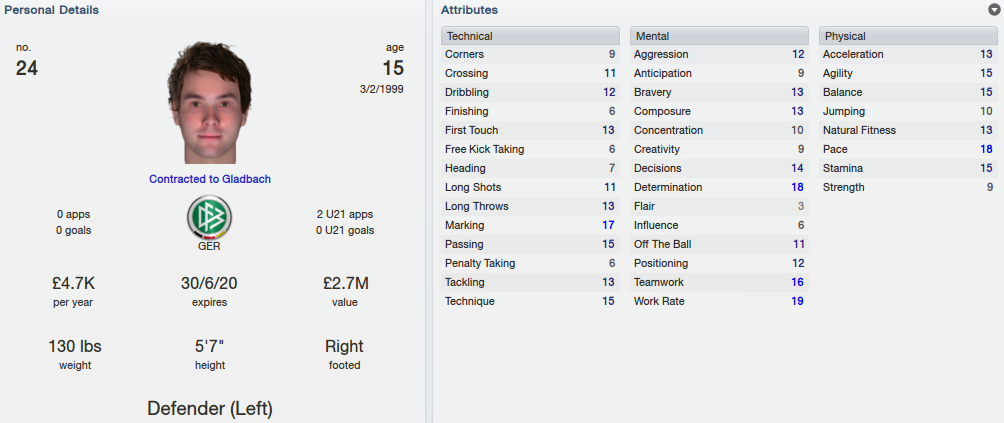This screenshot has width=1004, height=423.
Task: Select the Physical column header
Action: click(908, 36)
